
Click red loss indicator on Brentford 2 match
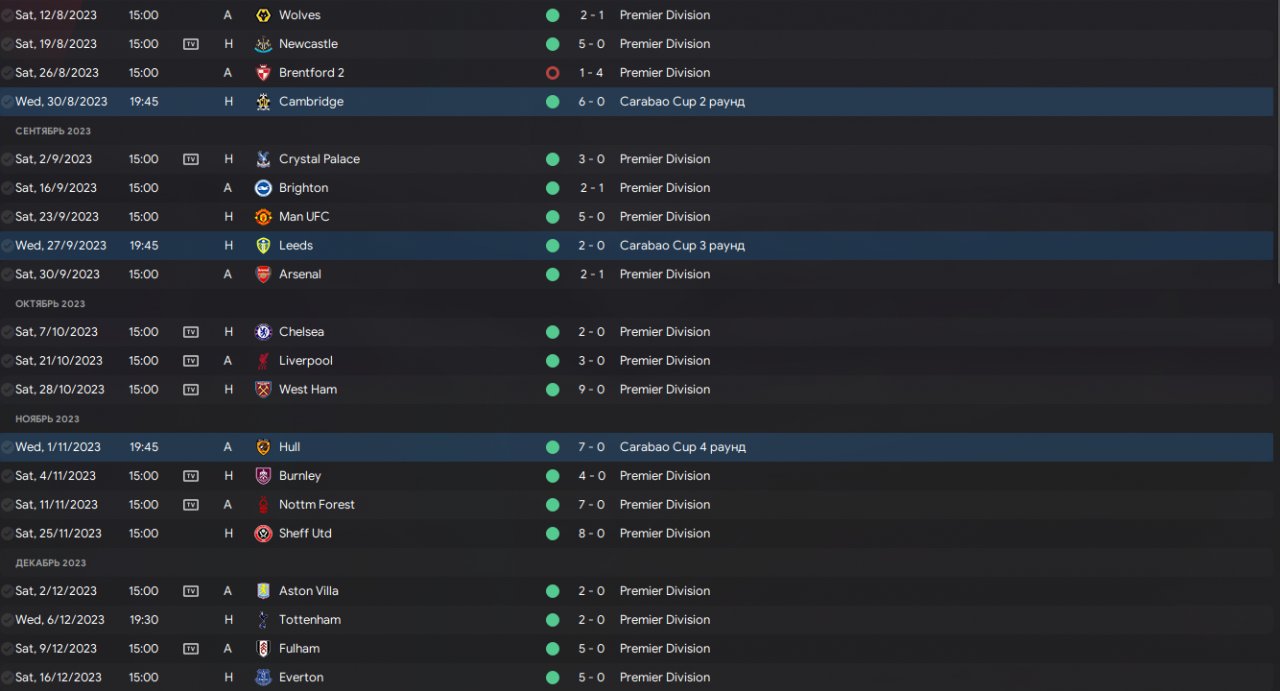pos(552,73)
